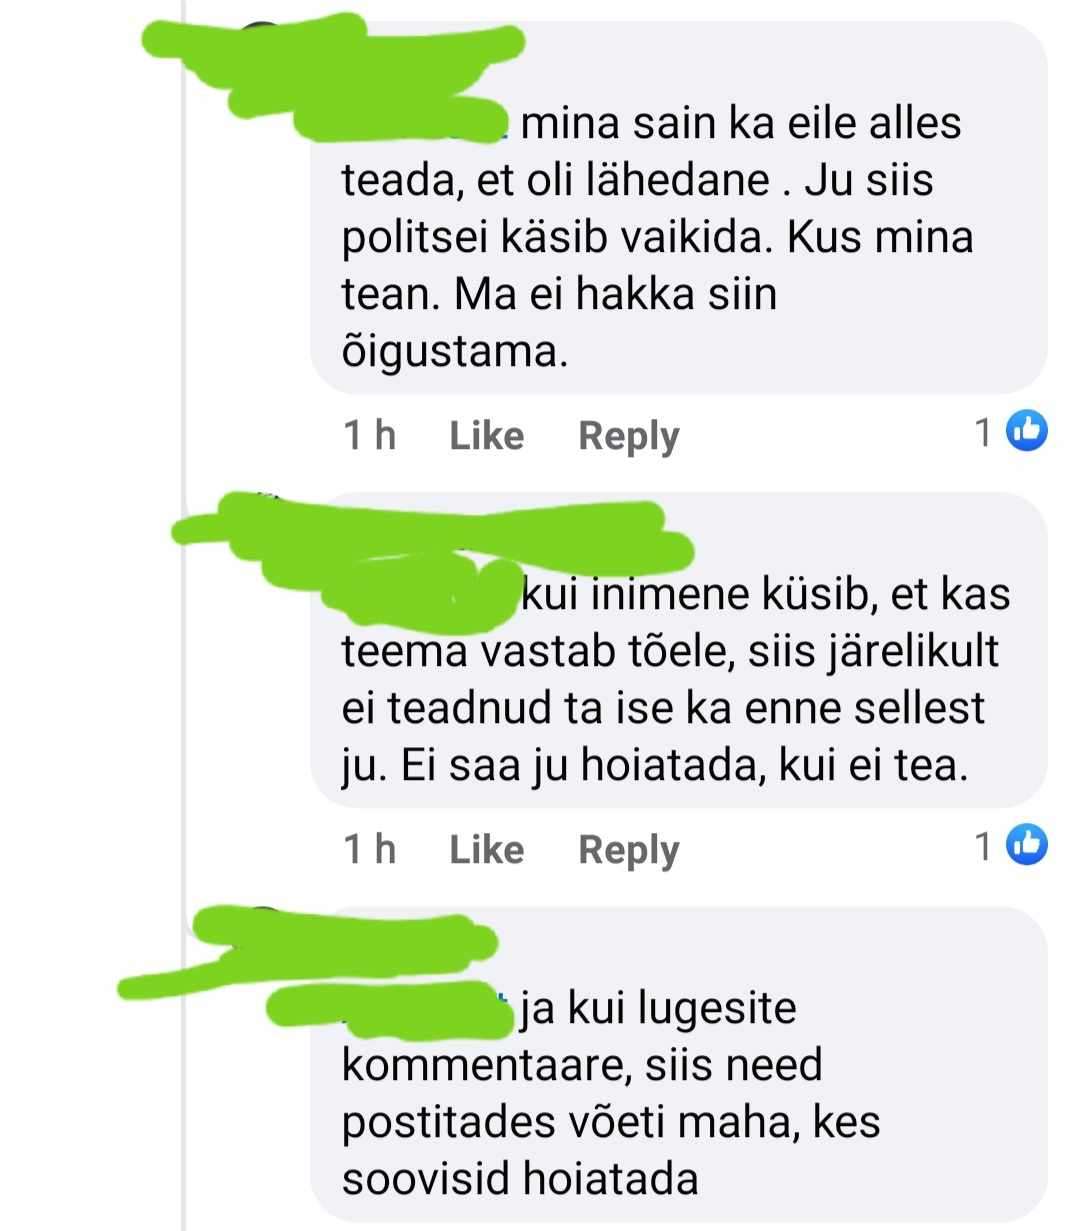This screenshot has height=1231, width=1080.
Task: Reply to the comment ending with "kui ei tea"
Action: point(628,850)
